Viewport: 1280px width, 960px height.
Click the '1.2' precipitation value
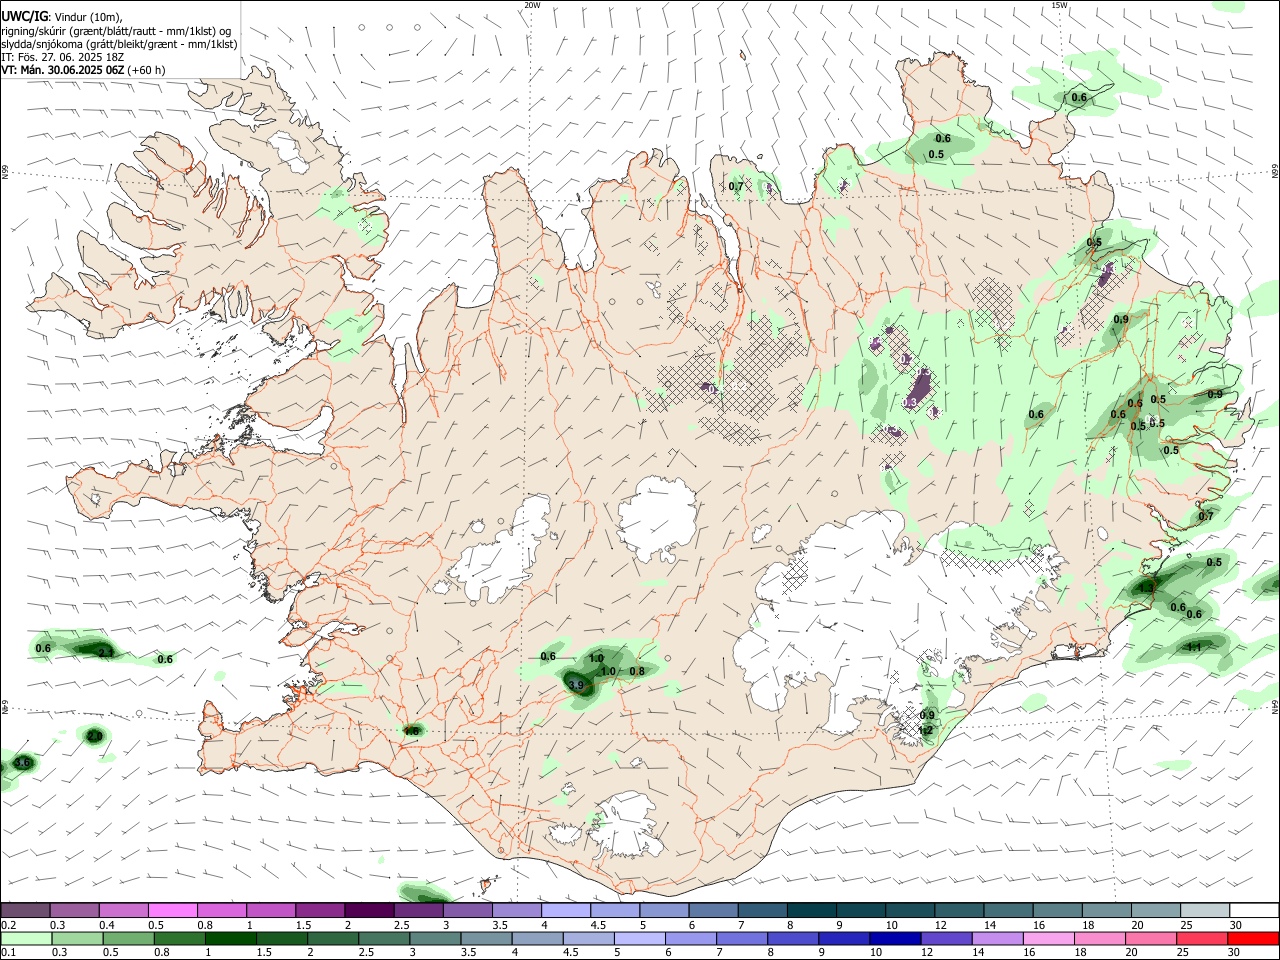(x=926, y=730)
